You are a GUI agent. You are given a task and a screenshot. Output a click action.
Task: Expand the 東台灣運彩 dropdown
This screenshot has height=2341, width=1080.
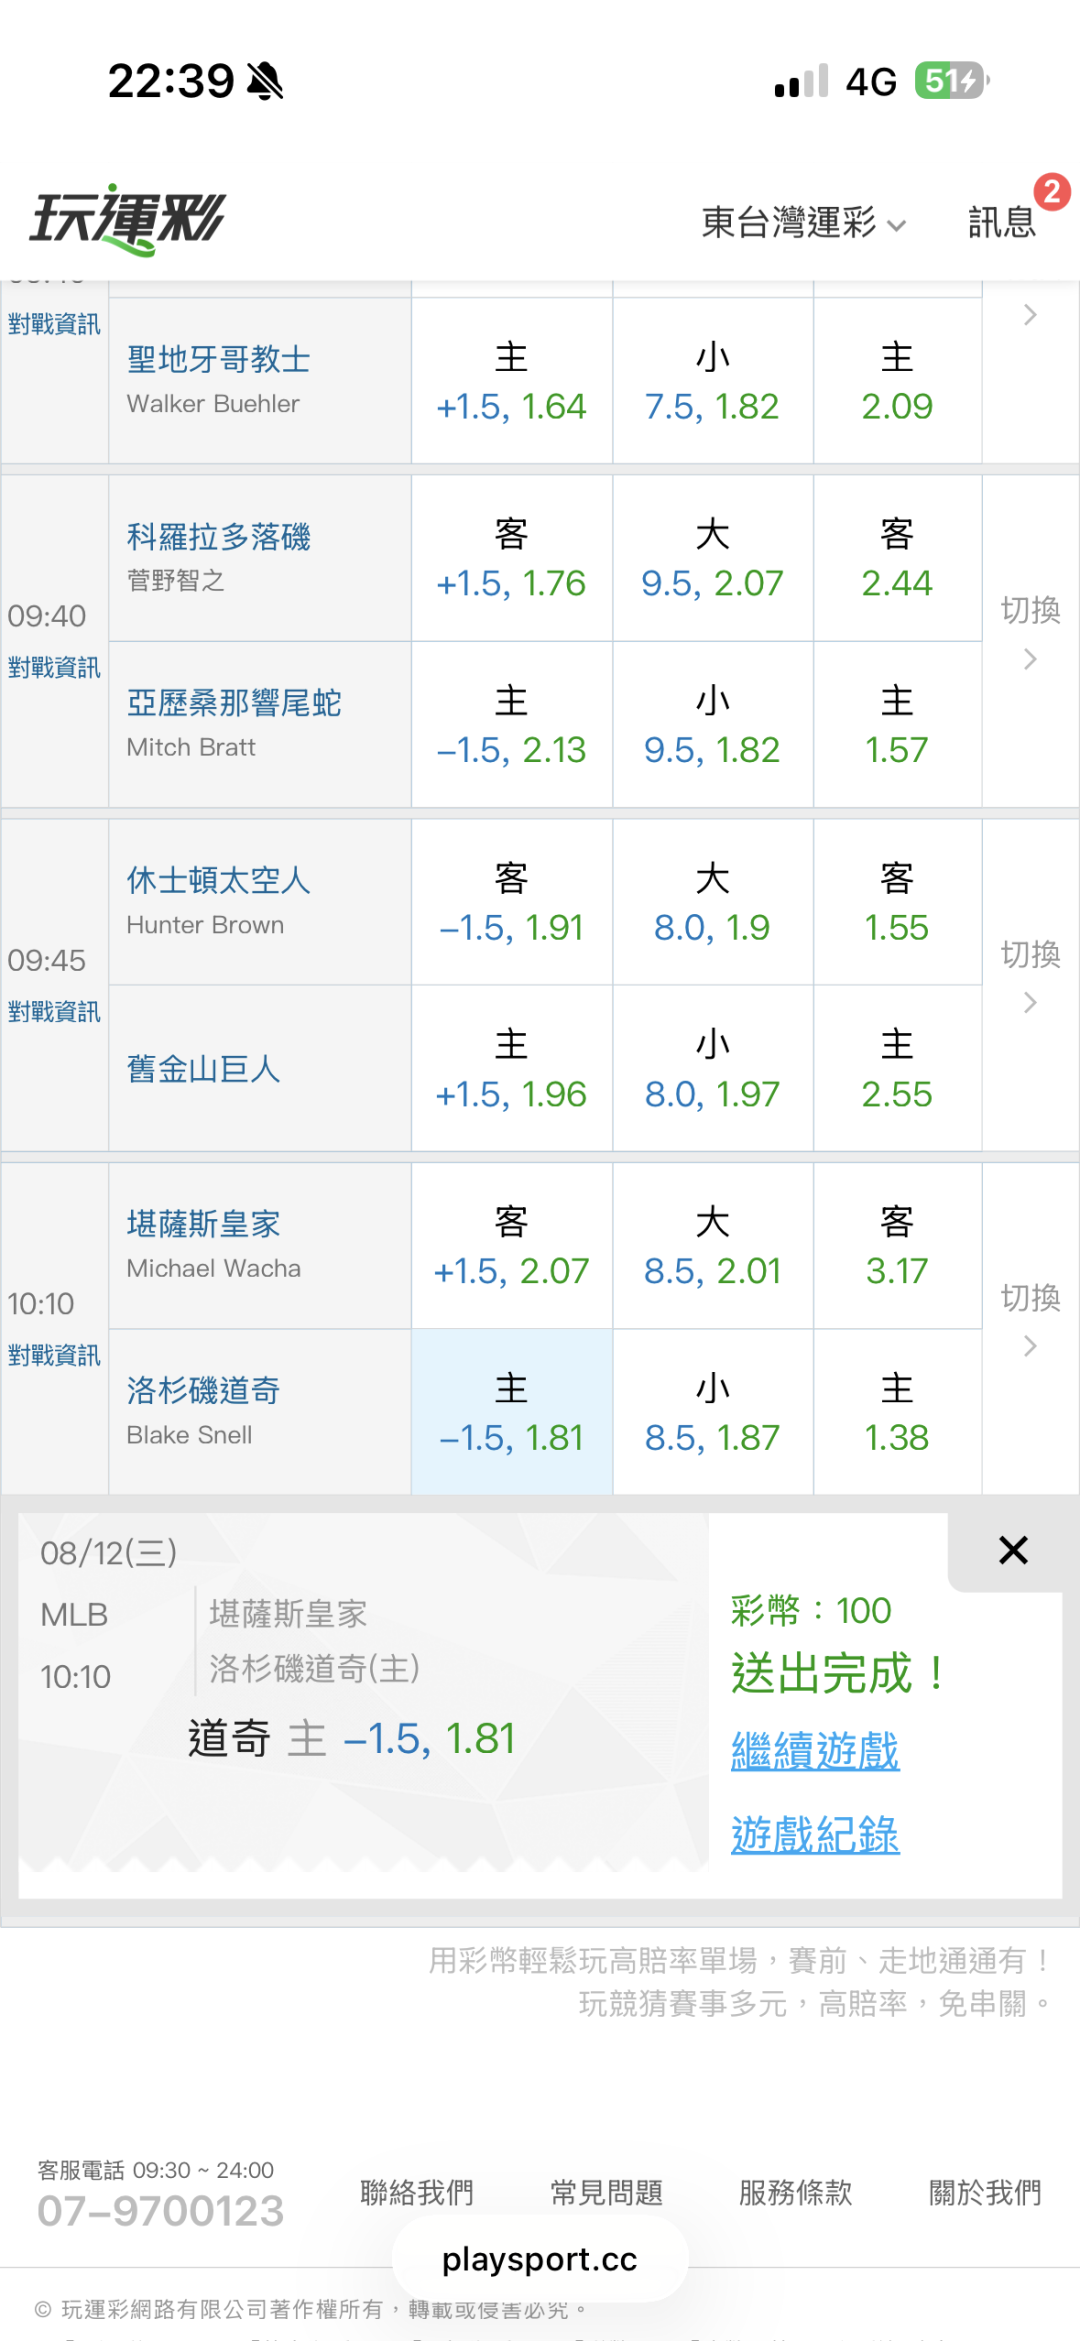pos(804,222)
